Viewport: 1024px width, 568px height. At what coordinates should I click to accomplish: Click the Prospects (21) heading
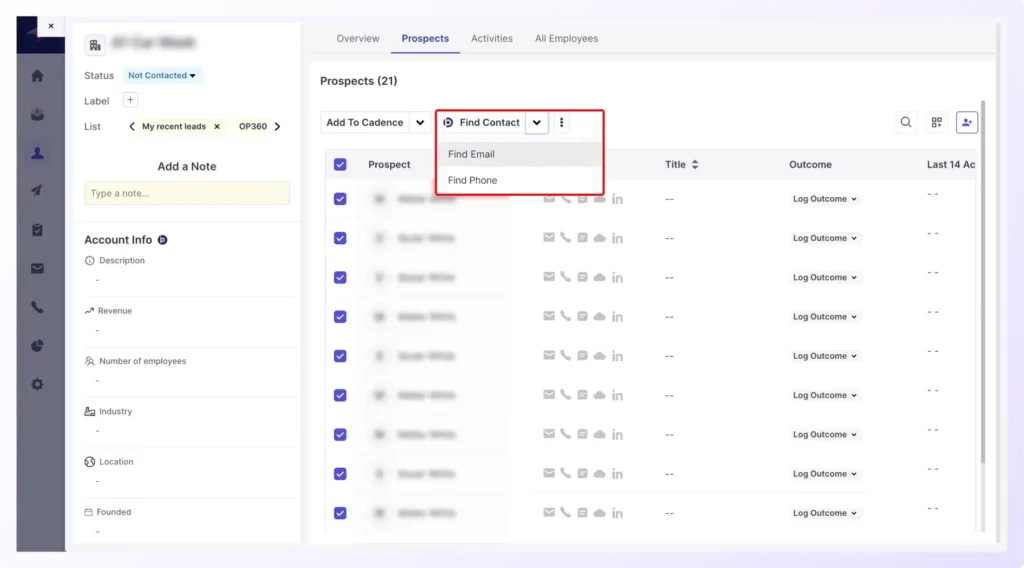click(x=359, y=81)
